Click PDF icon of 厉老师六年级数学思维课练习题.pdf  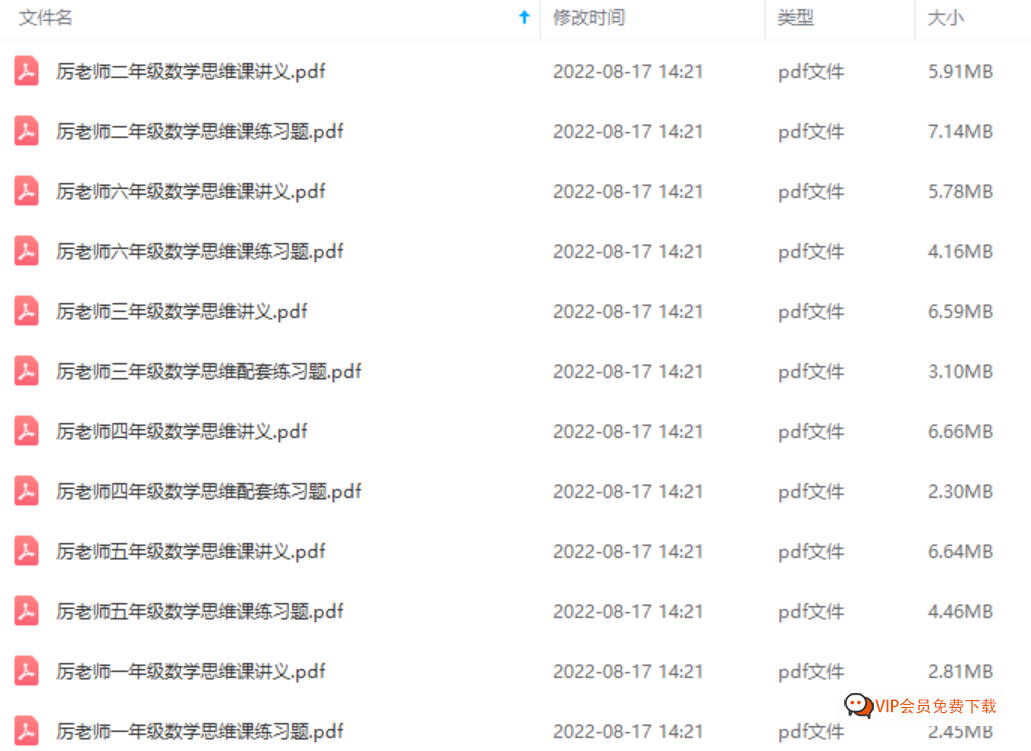point(26,251)
